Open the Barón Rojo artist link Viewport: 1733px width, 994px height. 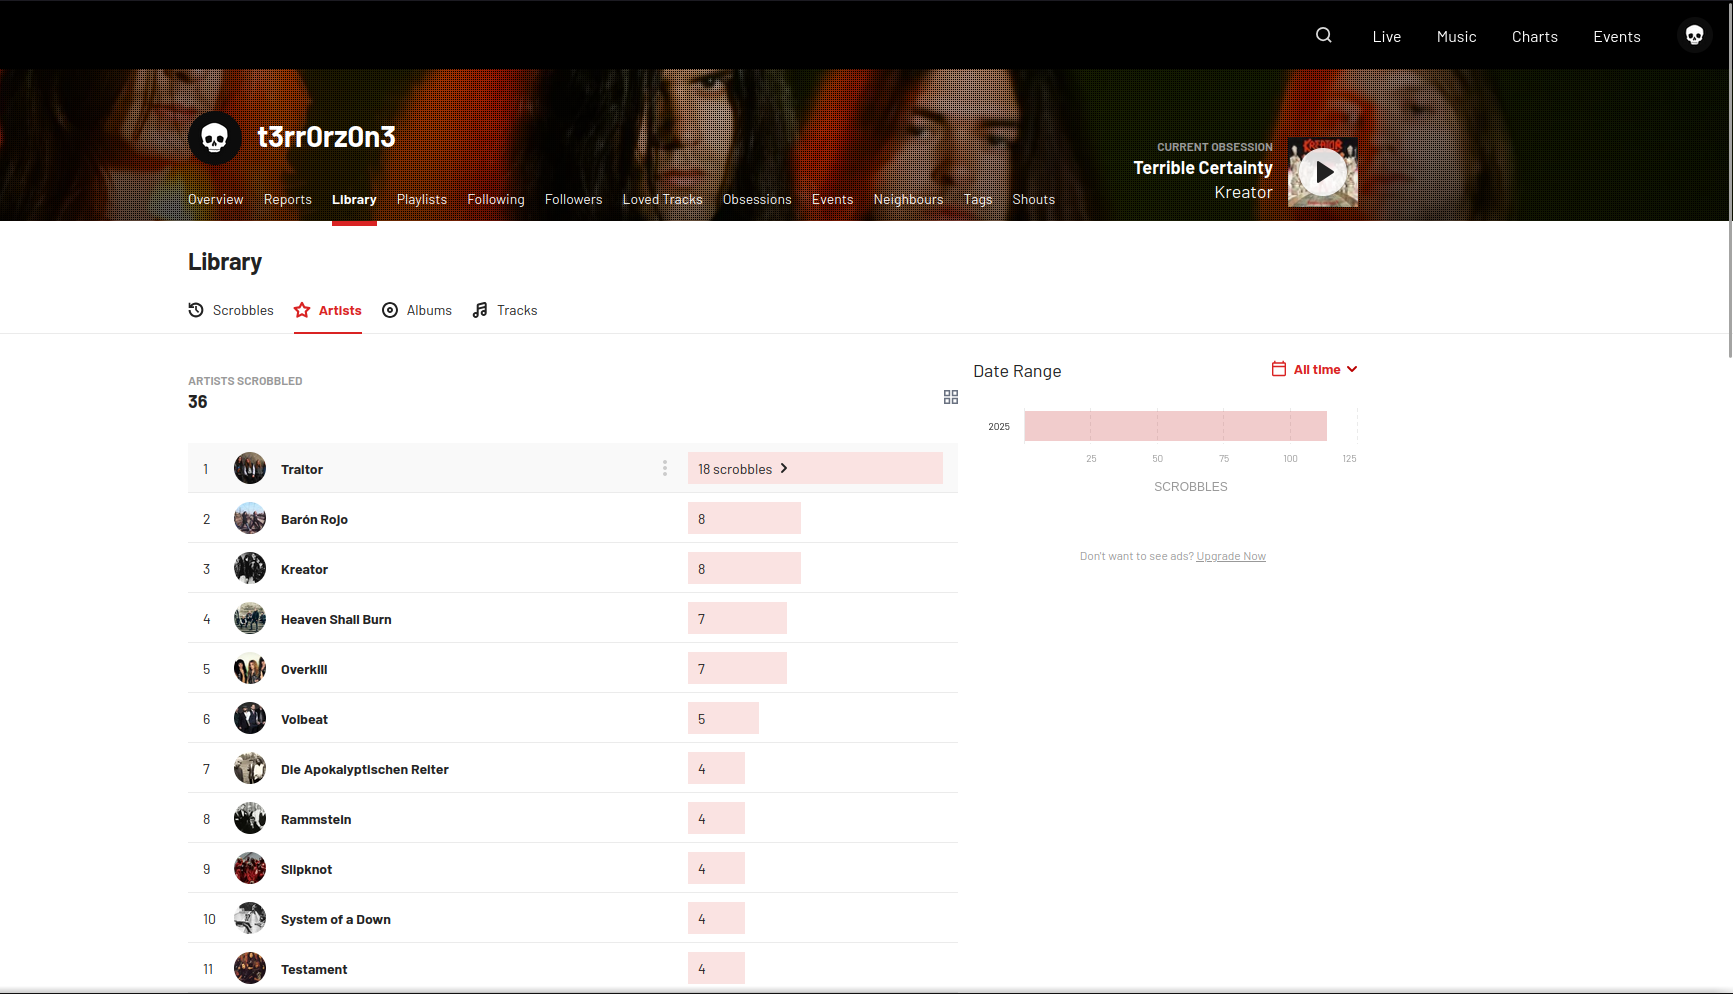(314, 519)
